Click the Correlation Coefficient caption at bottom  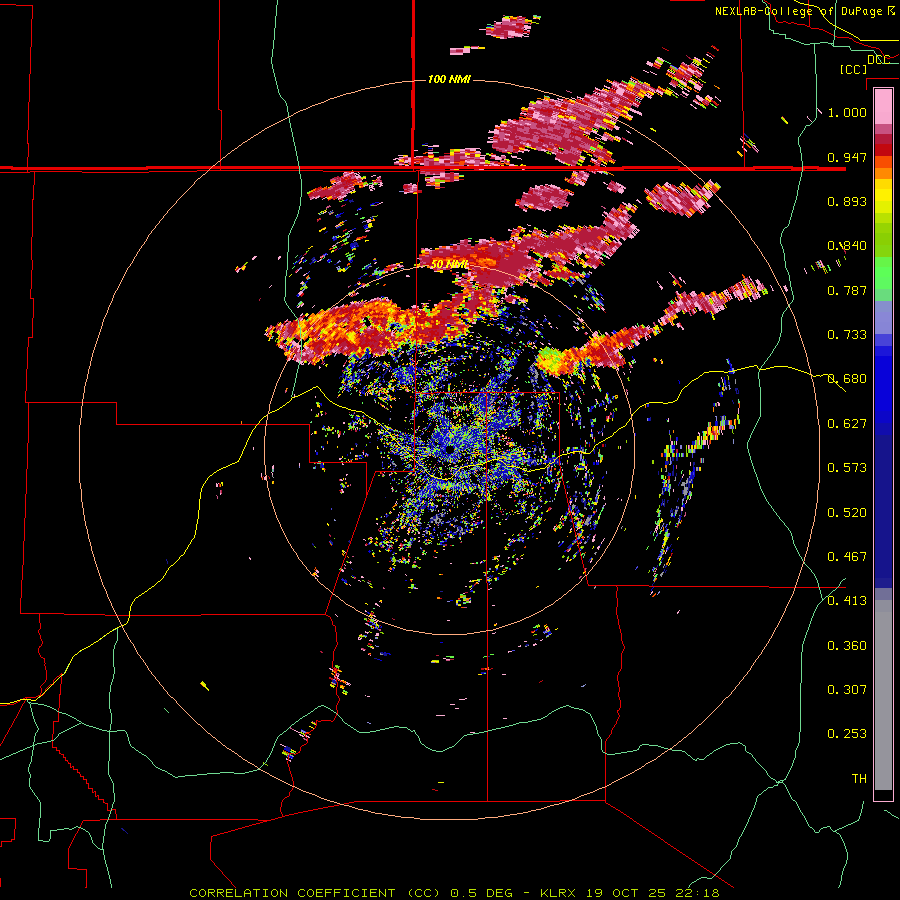point(454,893)
